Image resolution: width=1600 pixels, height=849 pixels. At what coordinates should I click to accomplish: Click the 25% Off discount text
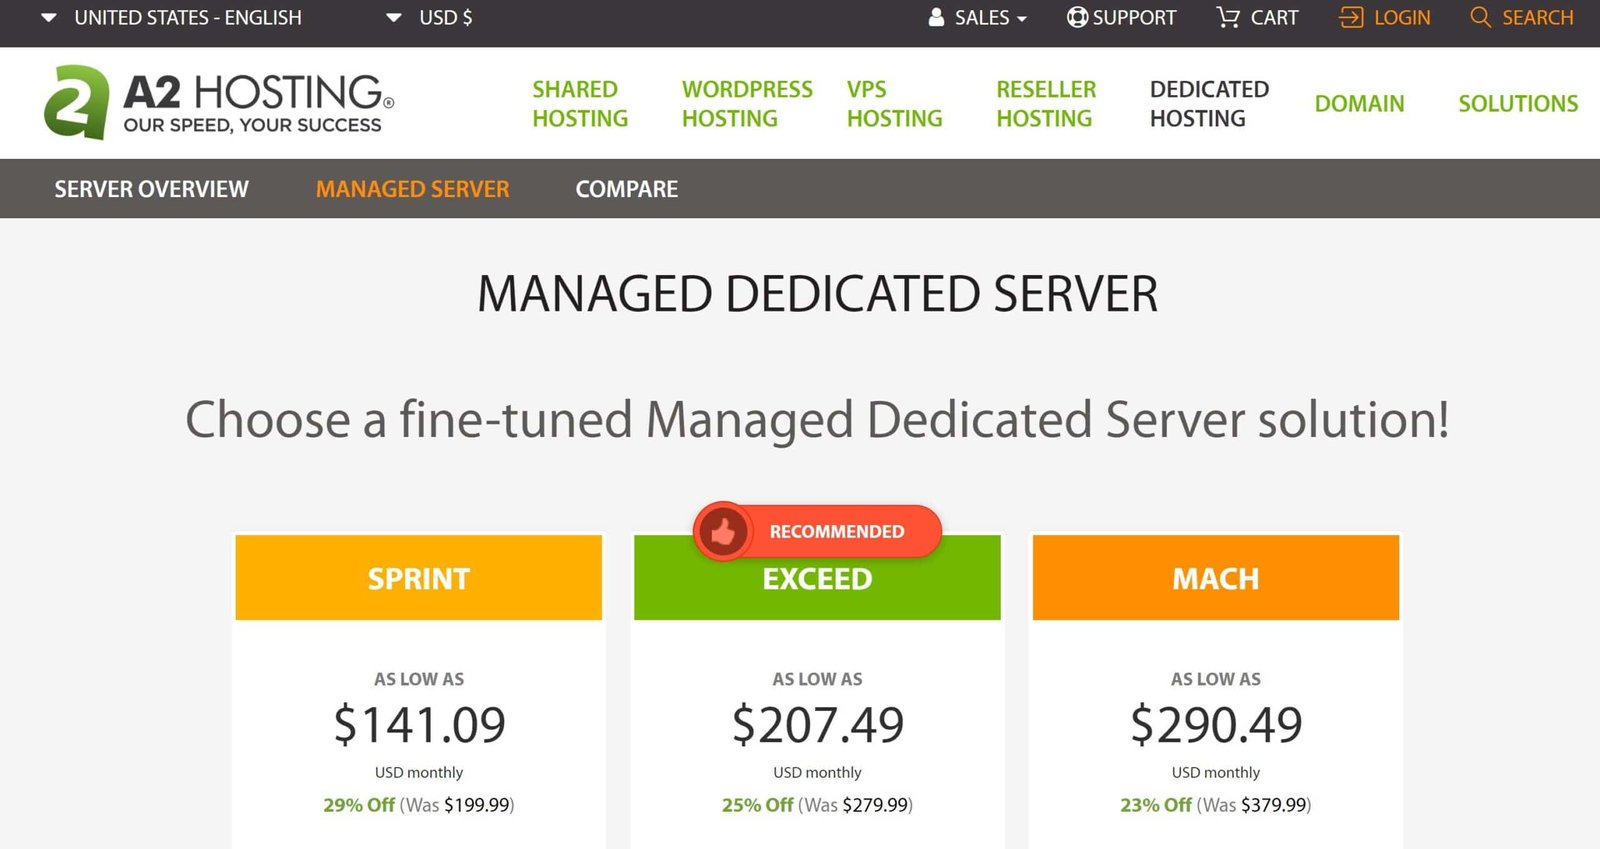(x=758, y=805)
